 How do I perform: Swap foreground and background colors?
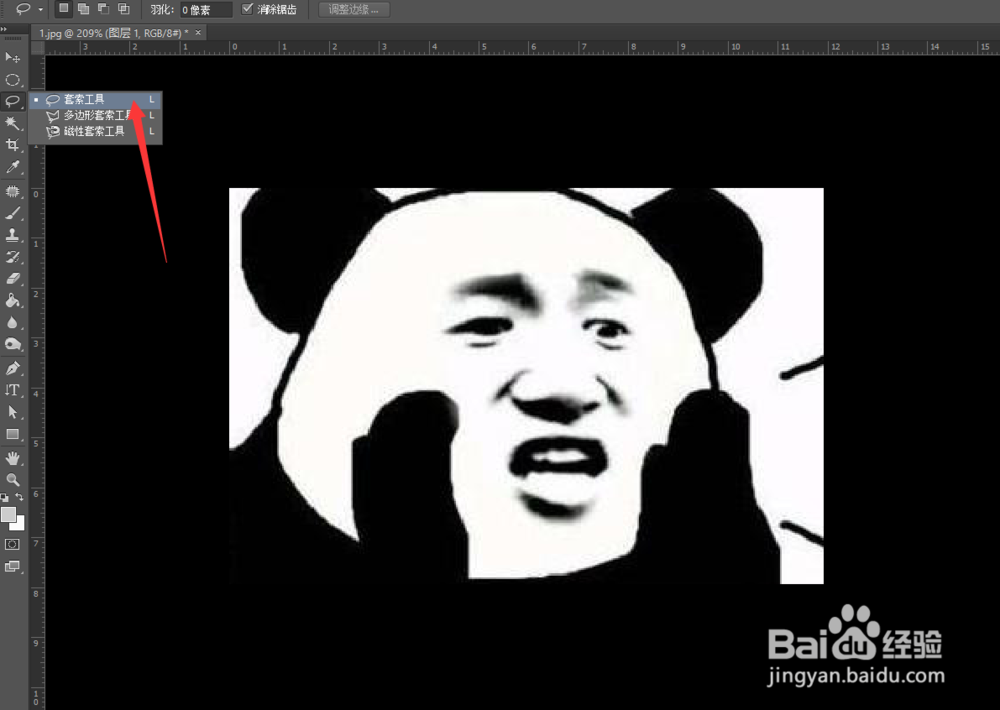19,497
